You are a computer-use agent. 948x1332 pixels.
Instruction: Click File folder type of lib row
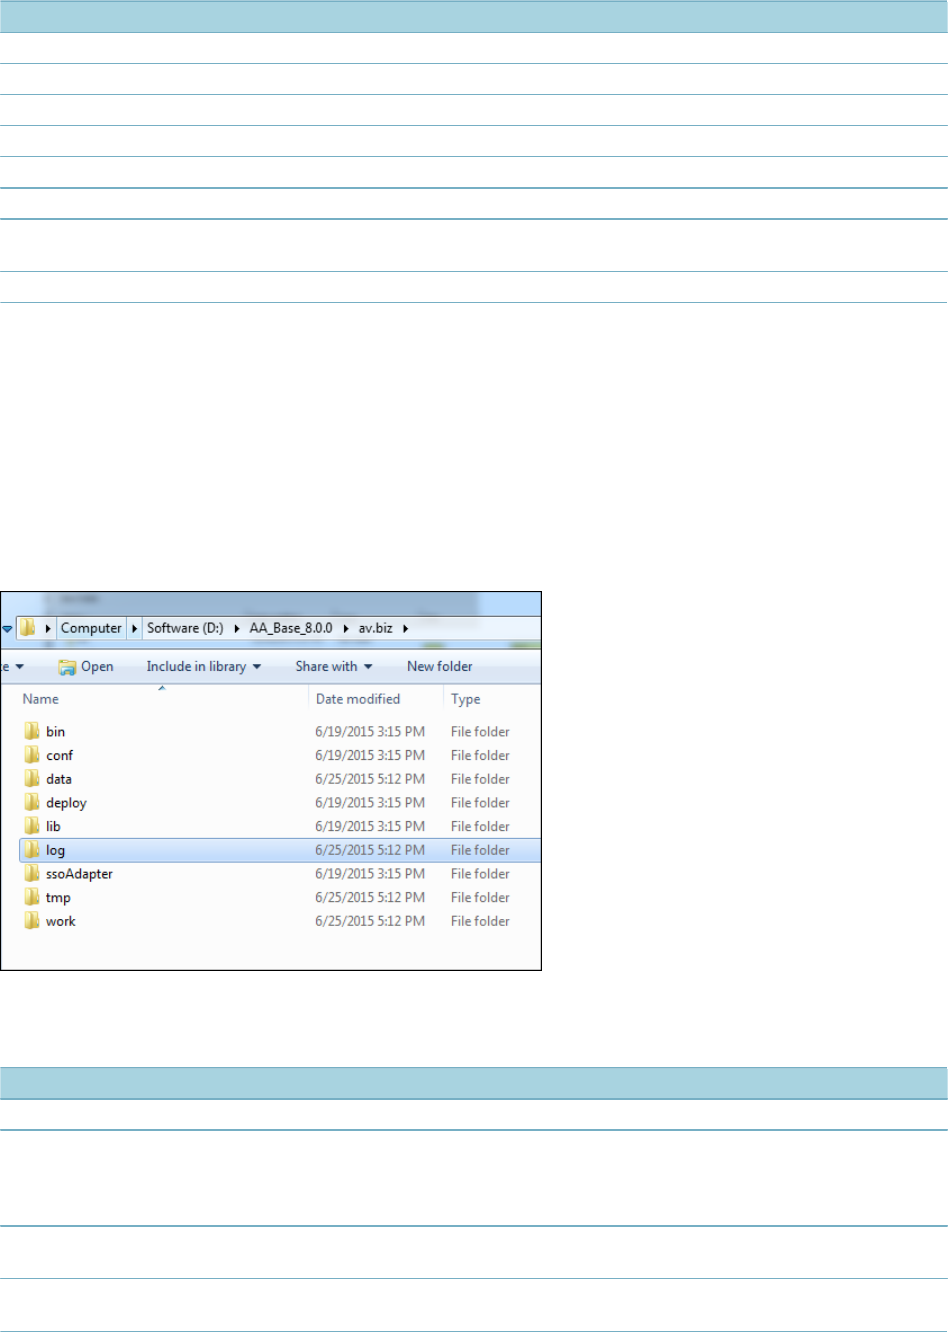(x=480, y=826)
